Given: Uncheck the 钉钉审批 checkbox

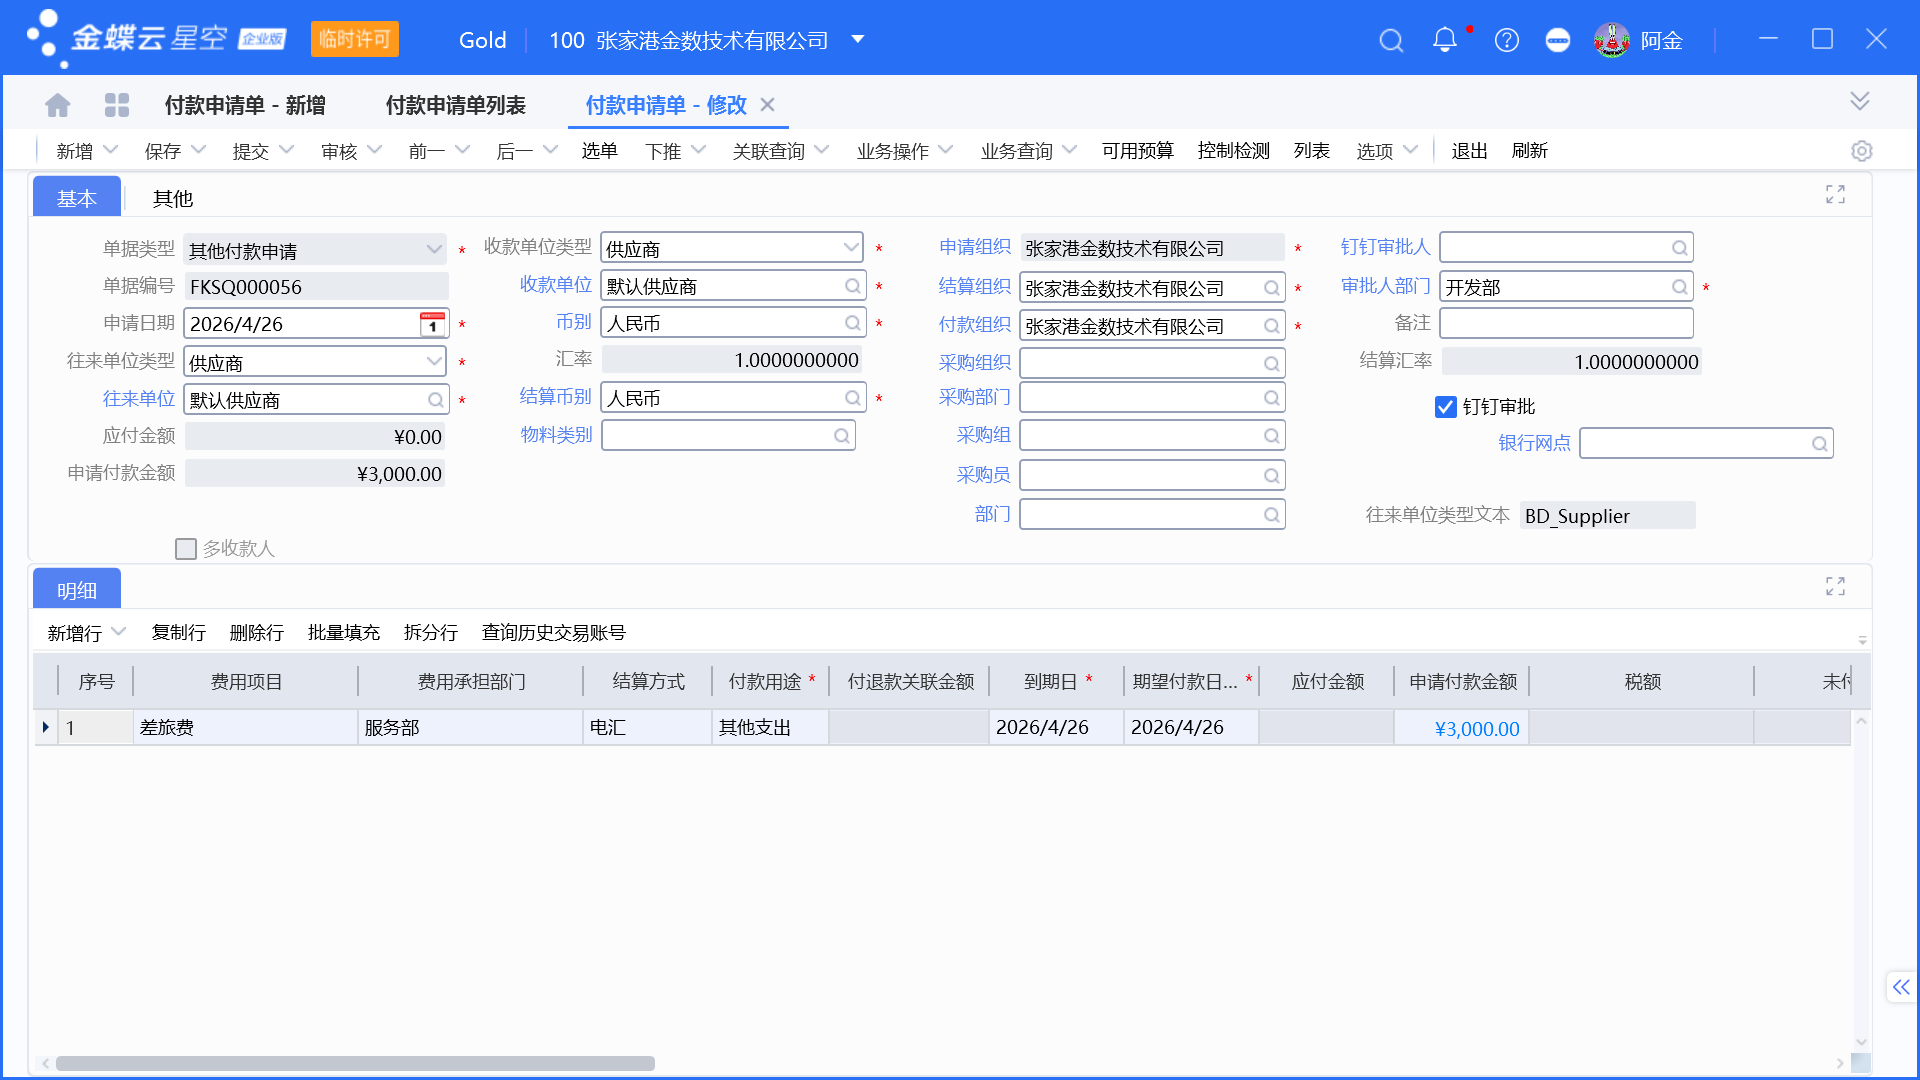Looking at the screenshot, I should point(1445,407).
